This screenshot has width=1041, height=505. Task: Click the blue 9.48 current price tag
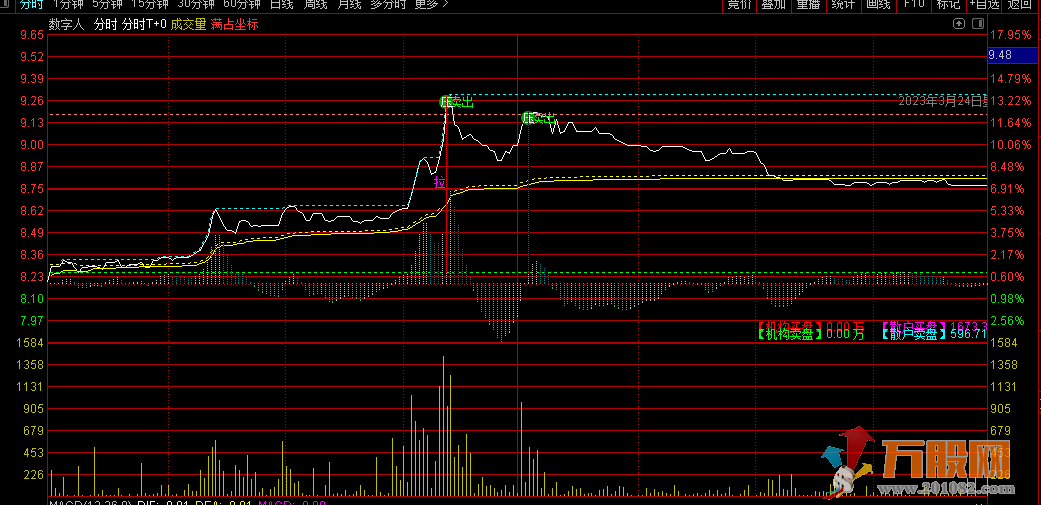pyautogui.click(x=999, y=55)
